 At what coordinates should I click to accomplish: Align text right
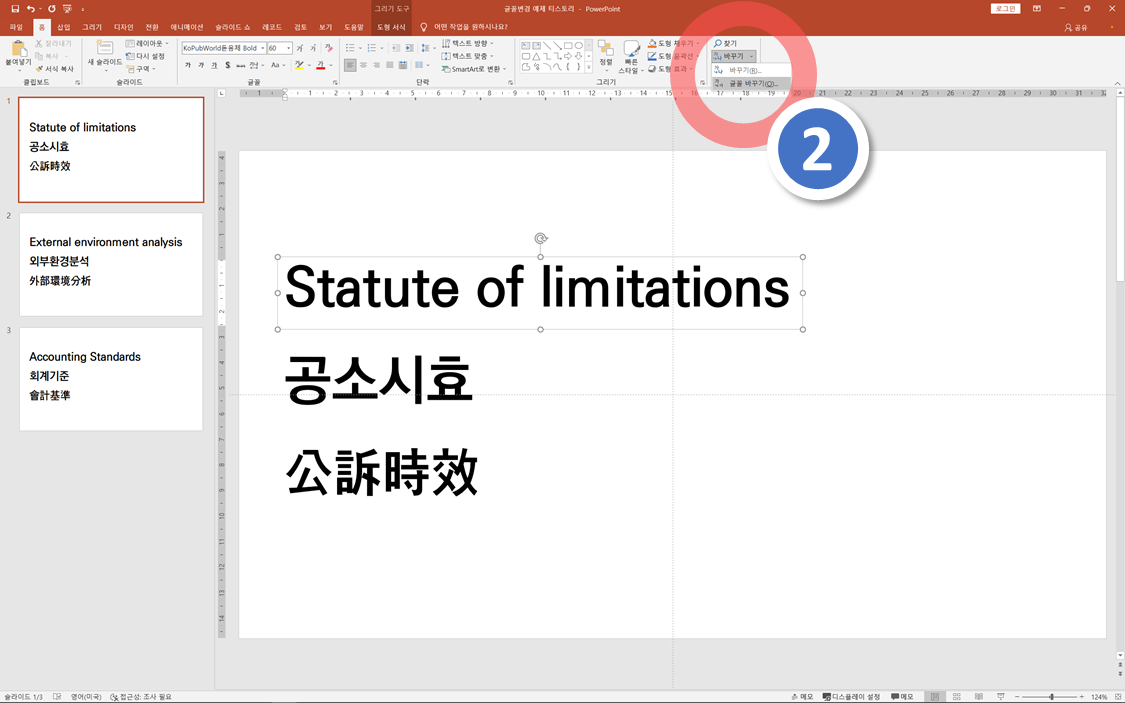(x=376, y=65)
